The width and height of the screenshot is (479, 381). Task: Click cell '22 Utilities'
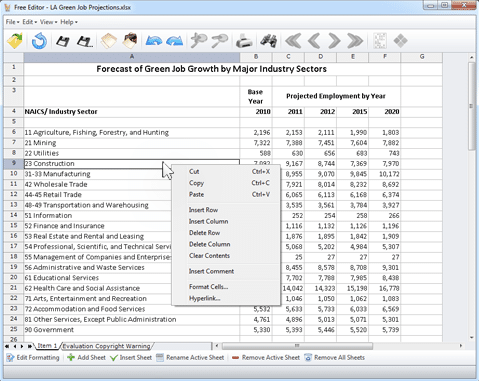(132, 153)
